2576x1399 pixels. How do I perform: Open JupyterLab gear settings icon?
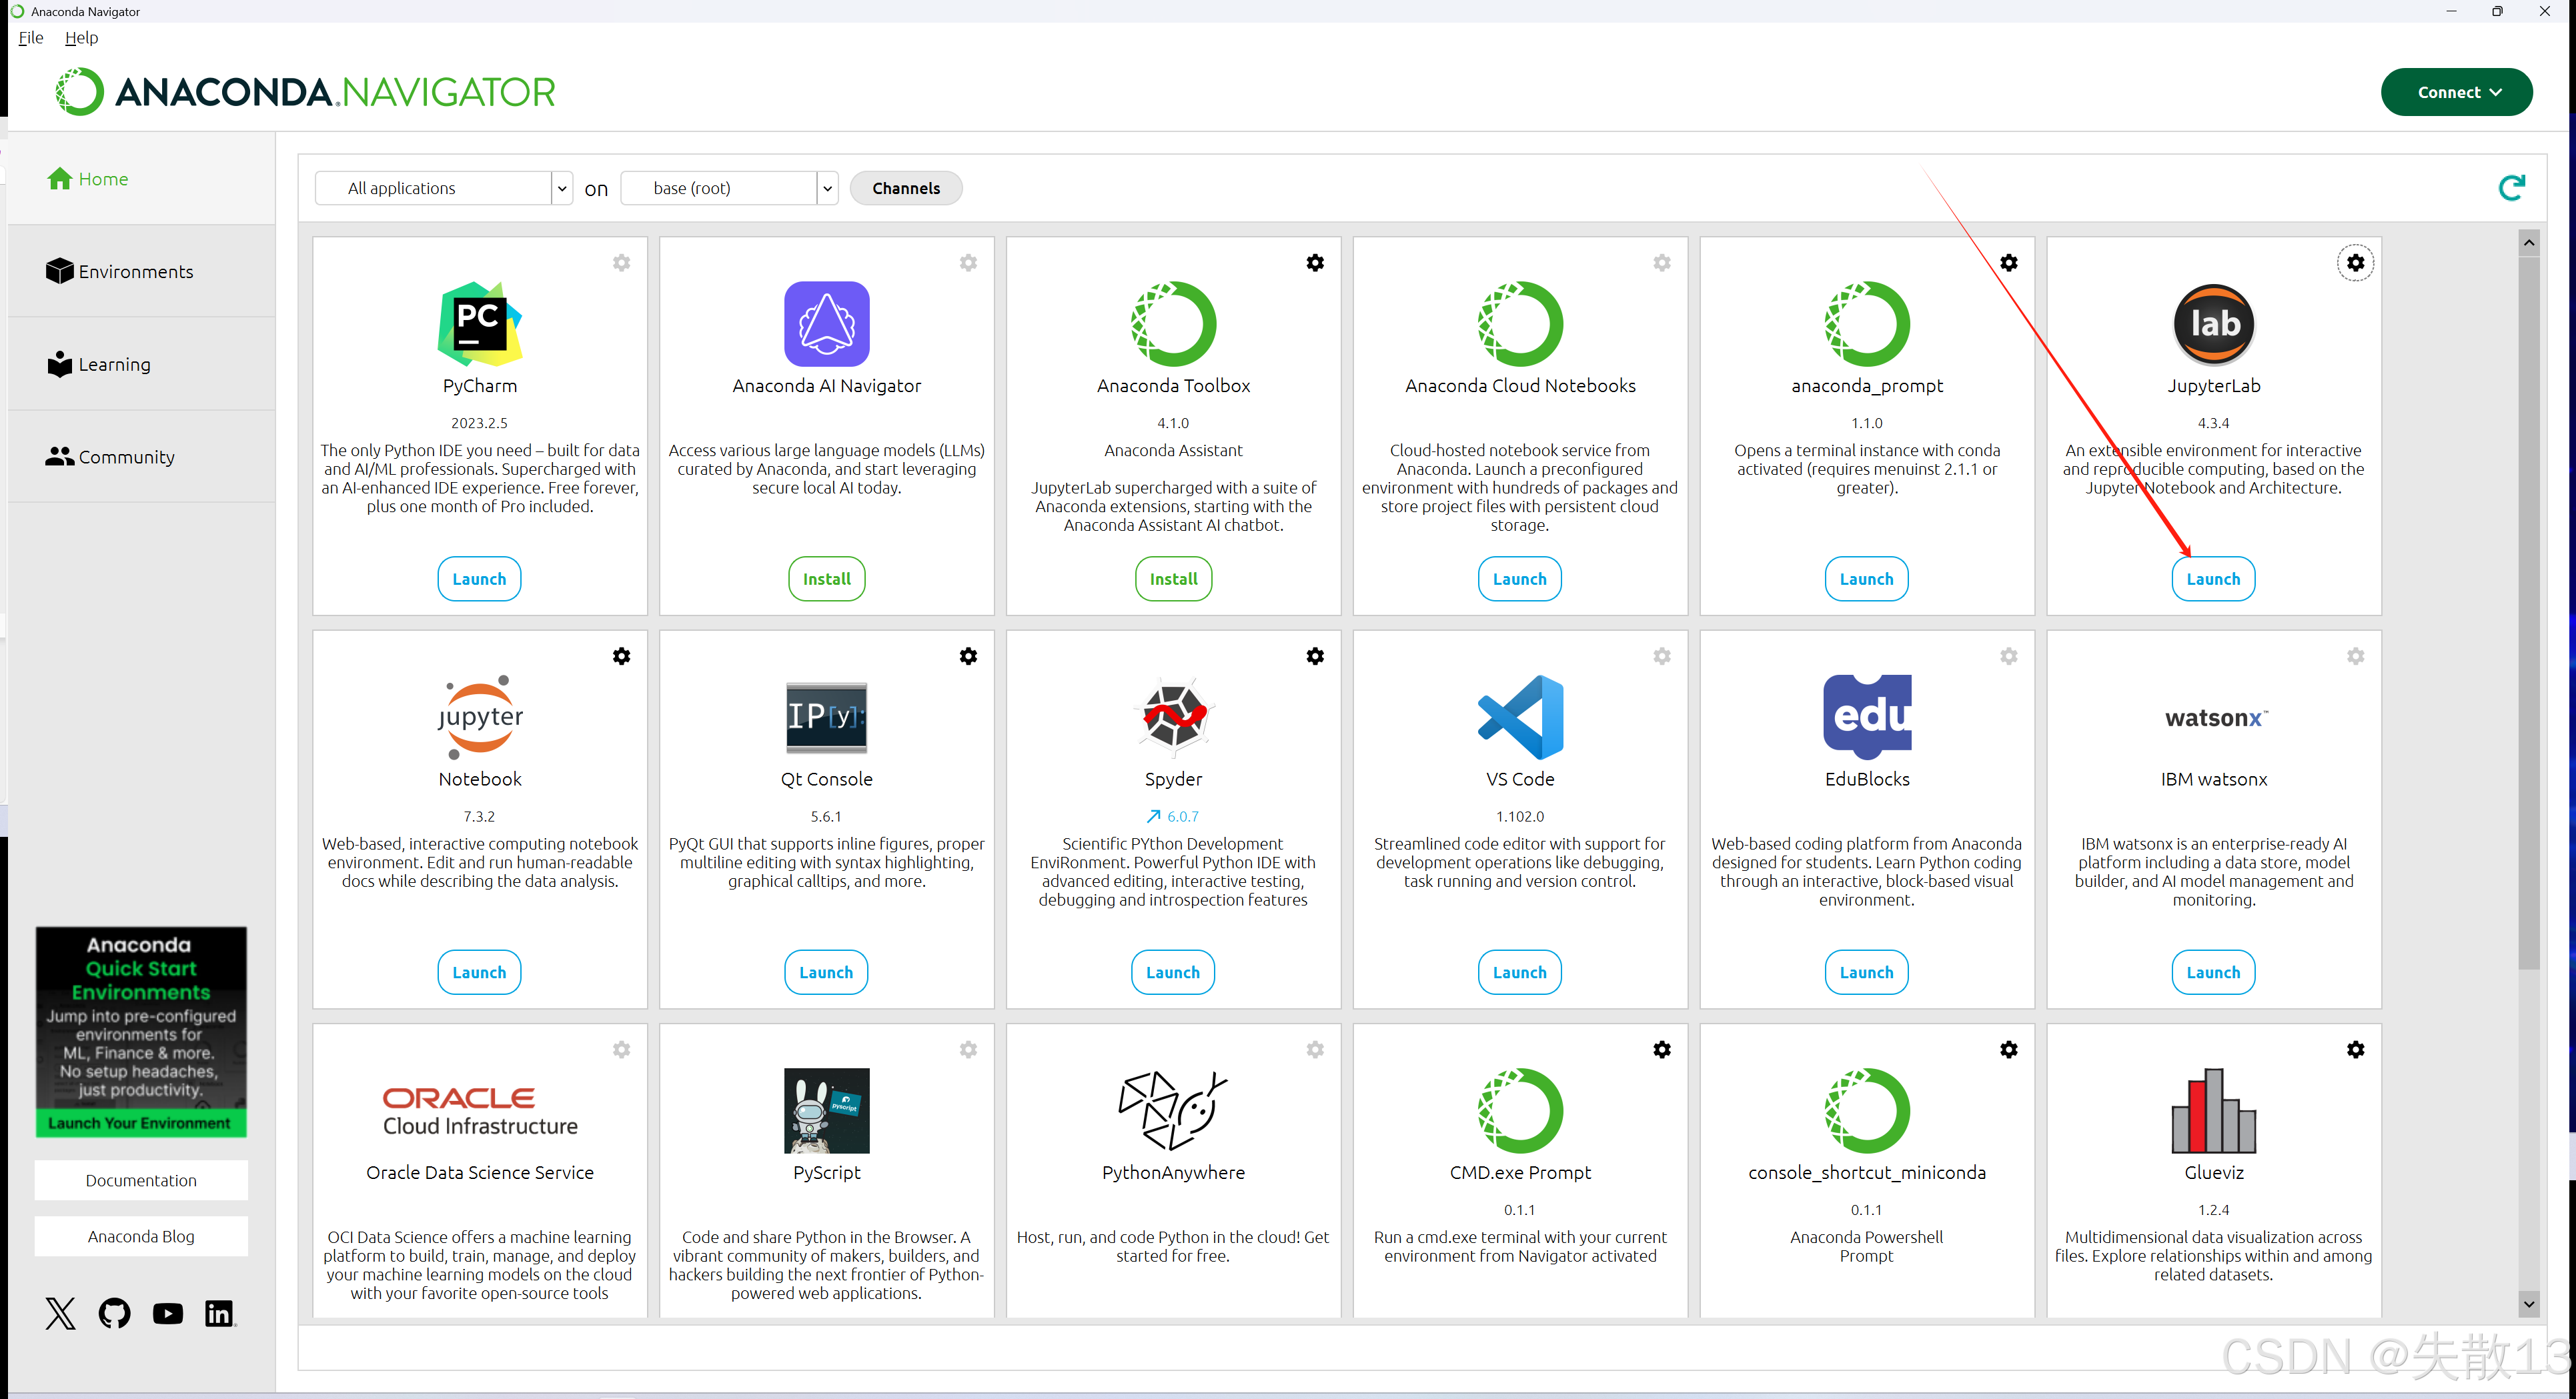coord(2355,263)
